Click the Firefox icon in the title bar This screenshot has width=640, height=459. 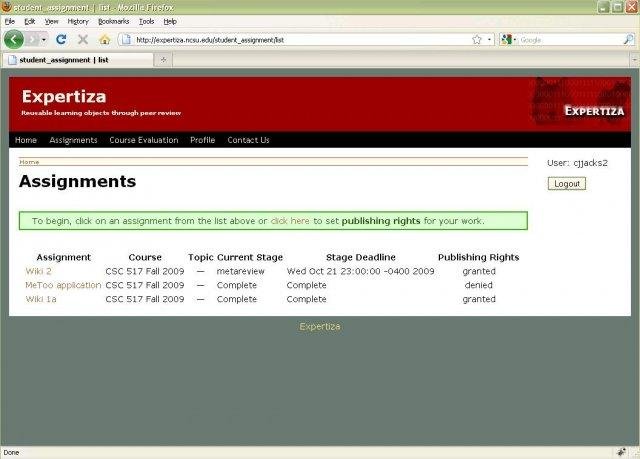coord(6,7)
